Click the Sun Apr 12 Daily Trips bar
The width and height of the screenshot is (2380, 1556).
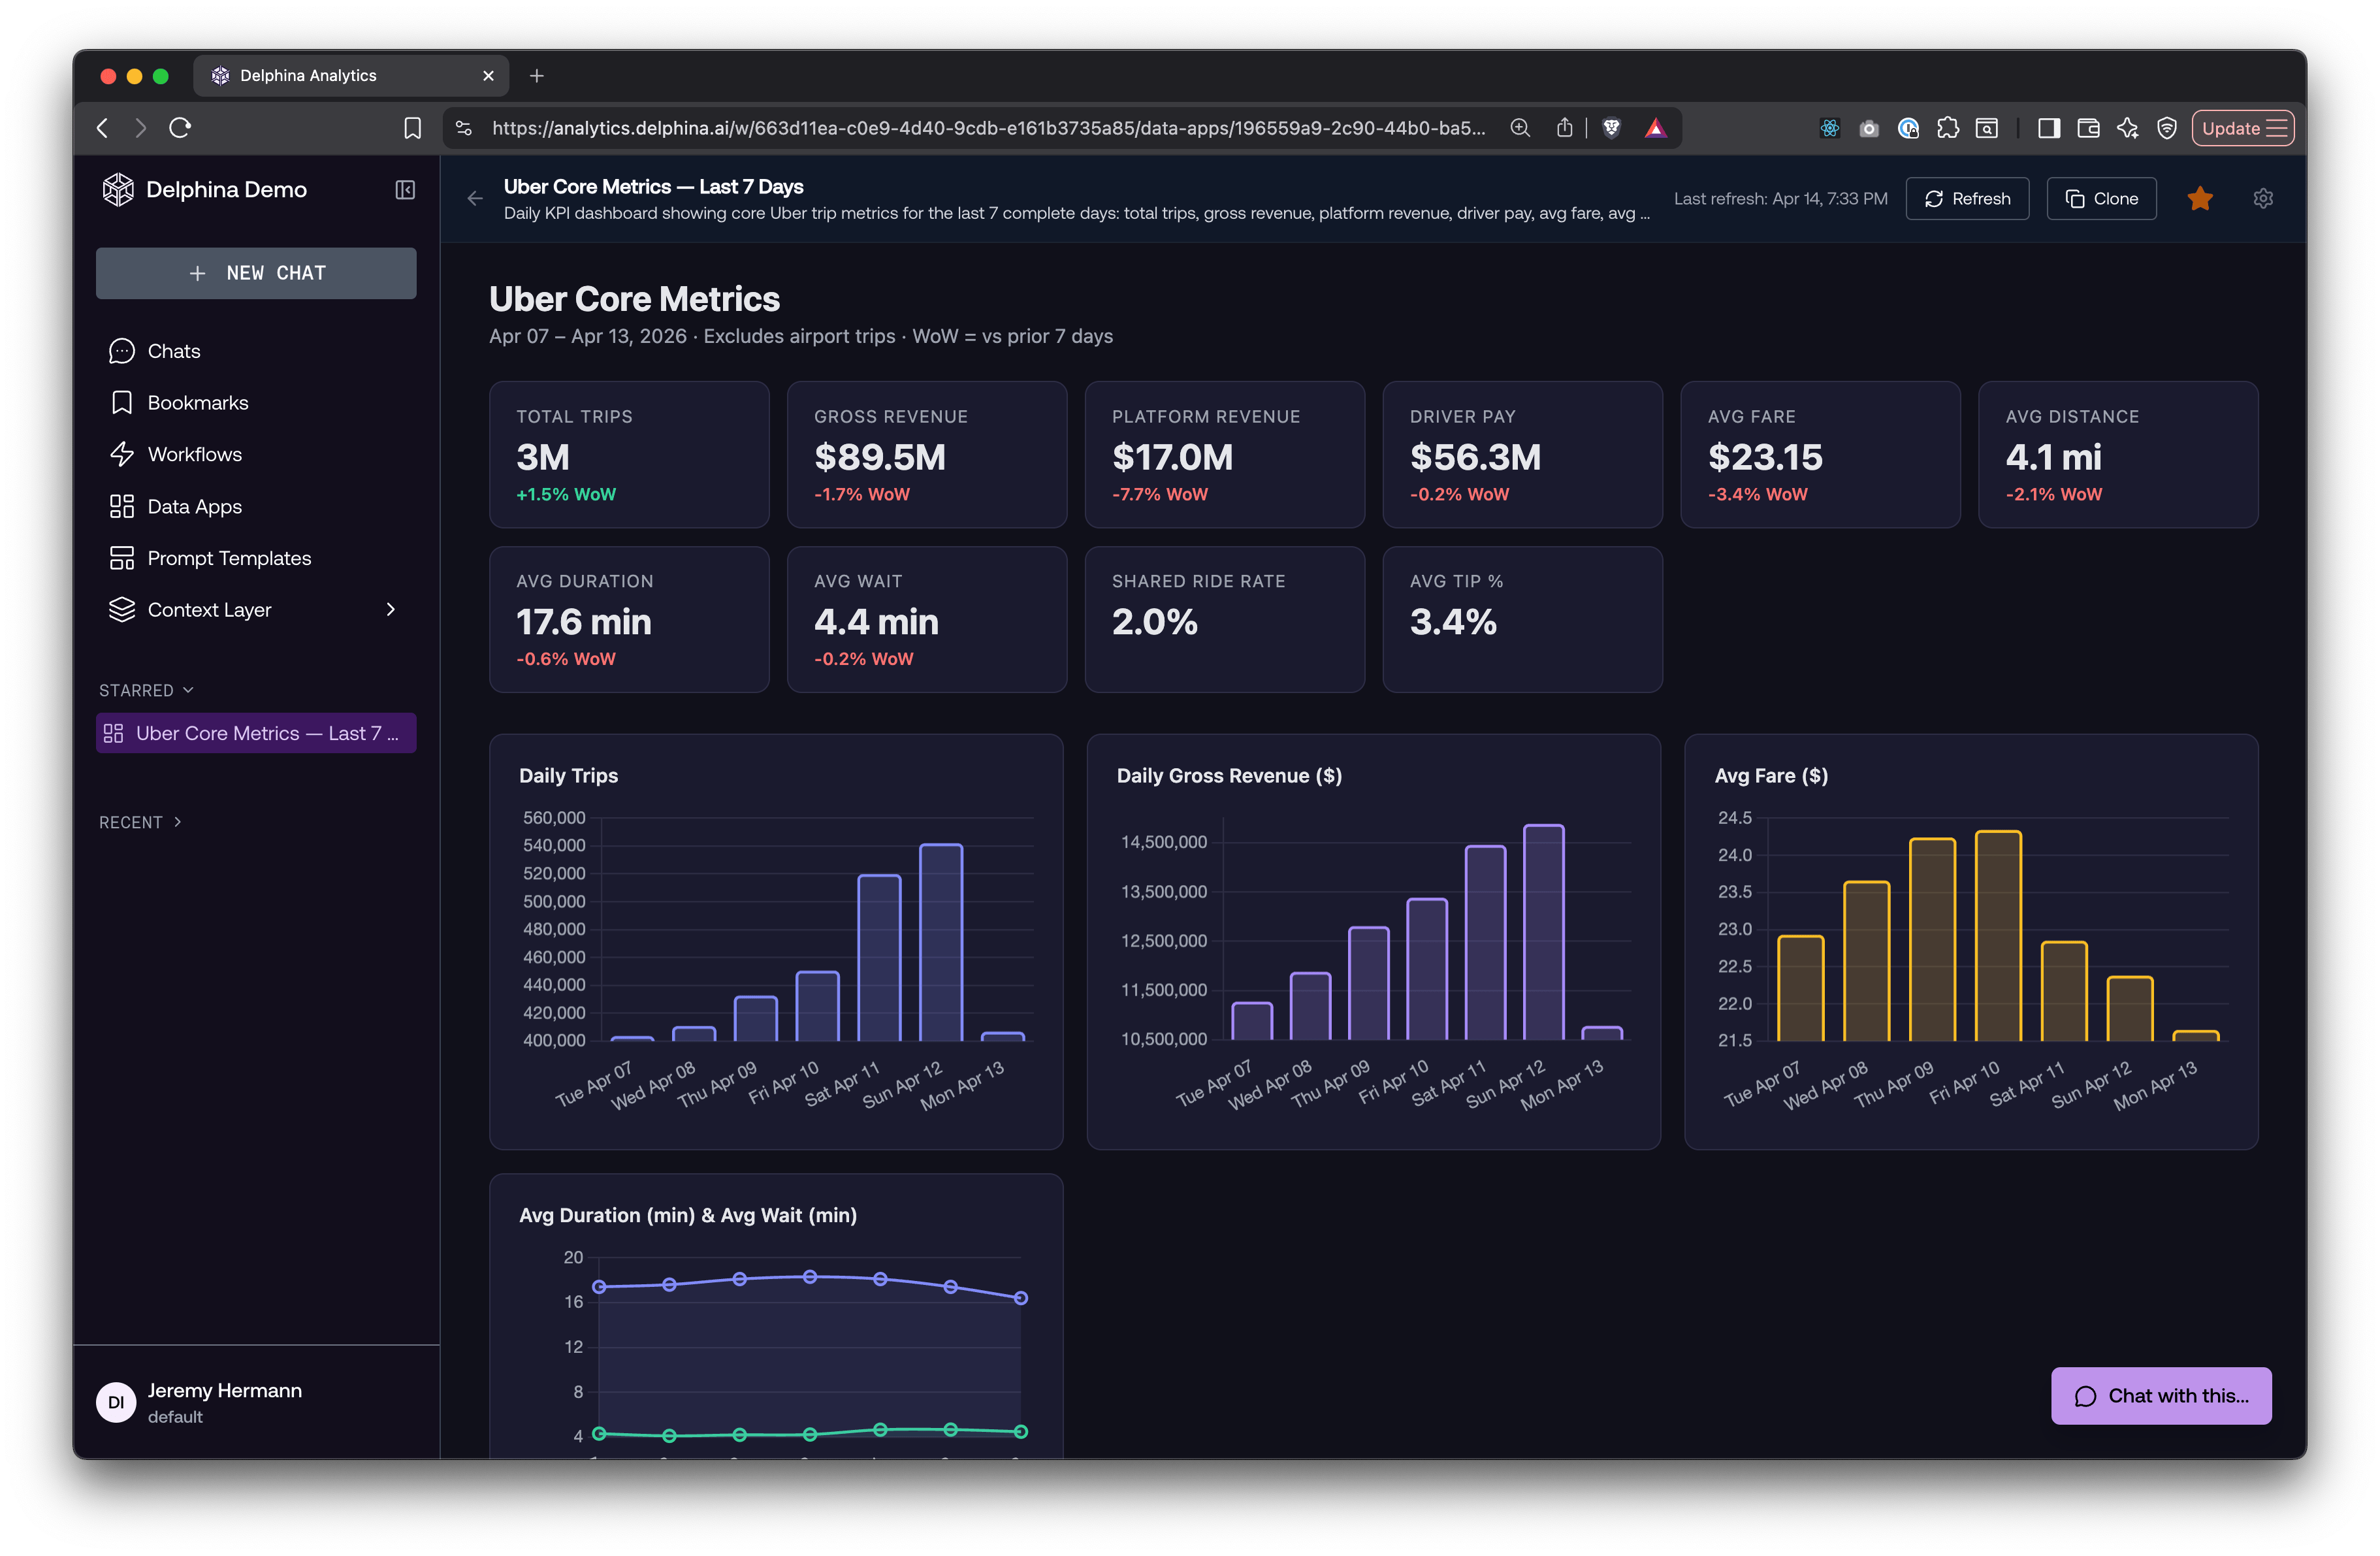941,943
